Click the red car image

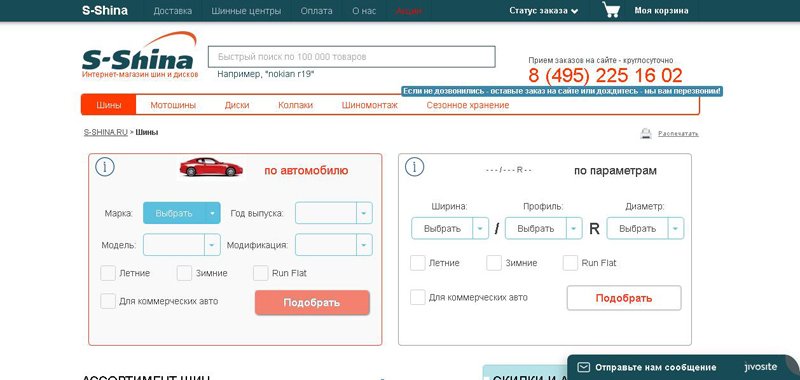click(x=211, y=167)
